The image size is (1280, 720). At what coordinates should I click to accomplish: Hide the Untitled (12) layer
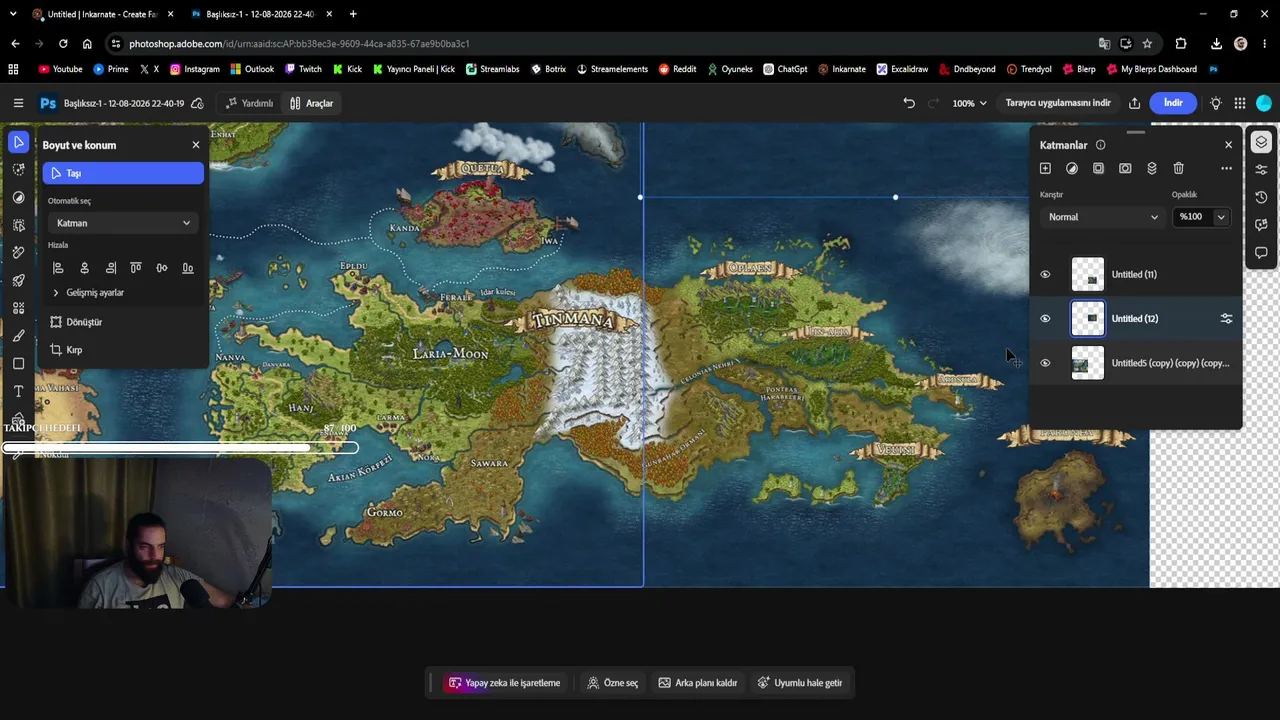click(1045, 319)
